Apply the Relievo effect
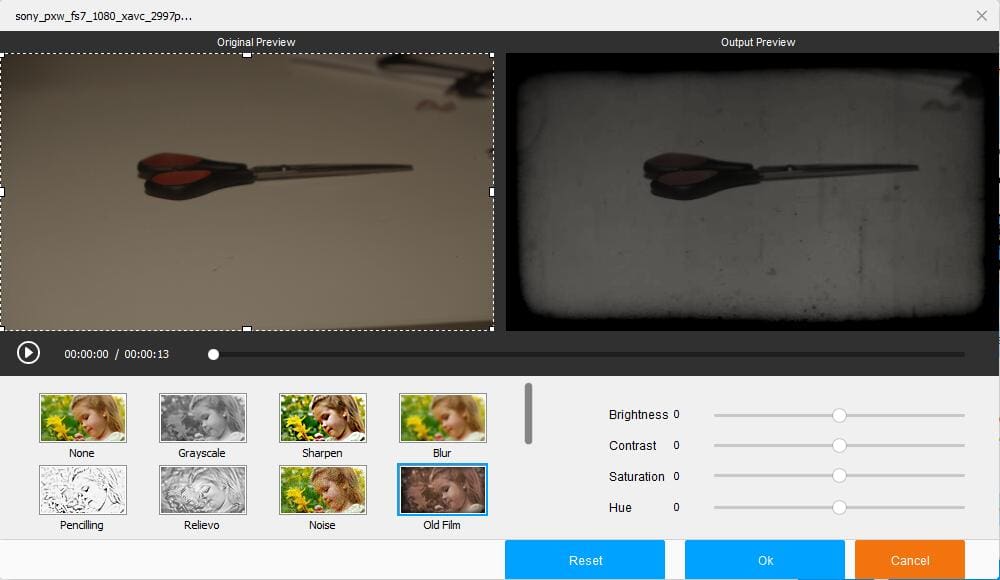The image size is (1000, 580). pos(203,489)
